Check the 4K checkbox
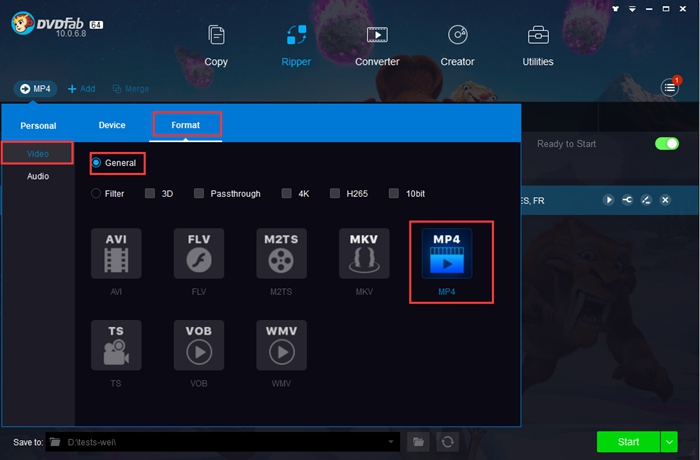The width and height of the screenshot is (700, 460). [287, 193]
